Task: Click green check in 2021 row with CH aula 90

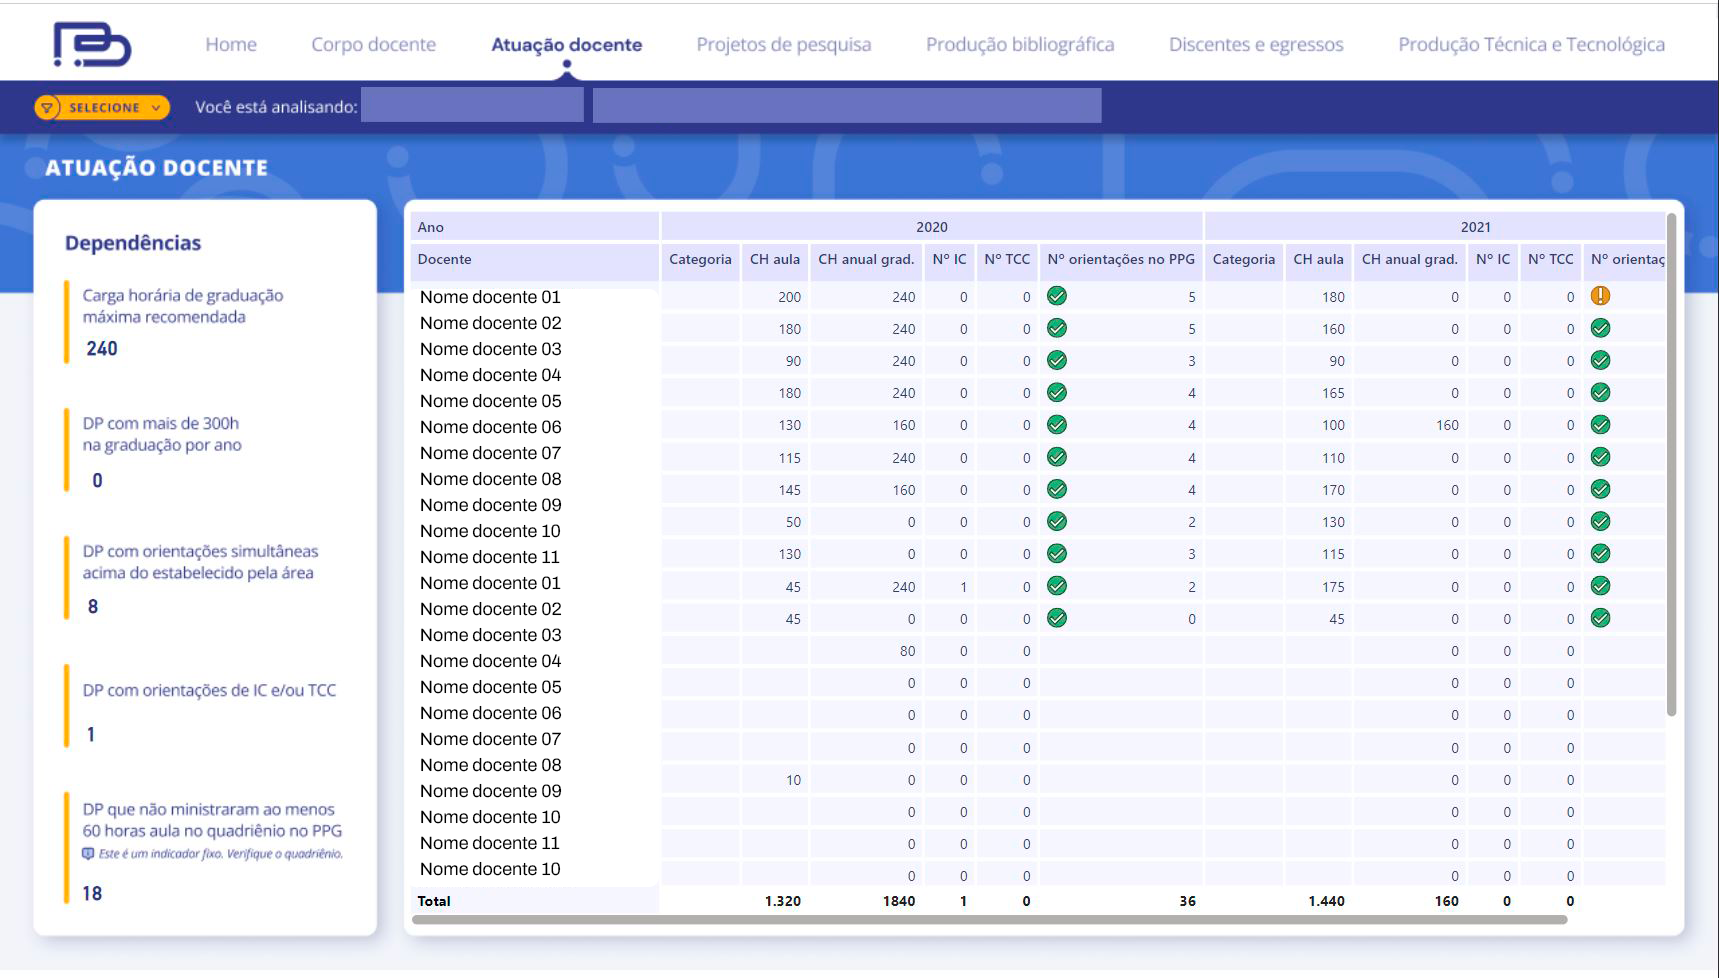Action: click(x=1600, y=360)
